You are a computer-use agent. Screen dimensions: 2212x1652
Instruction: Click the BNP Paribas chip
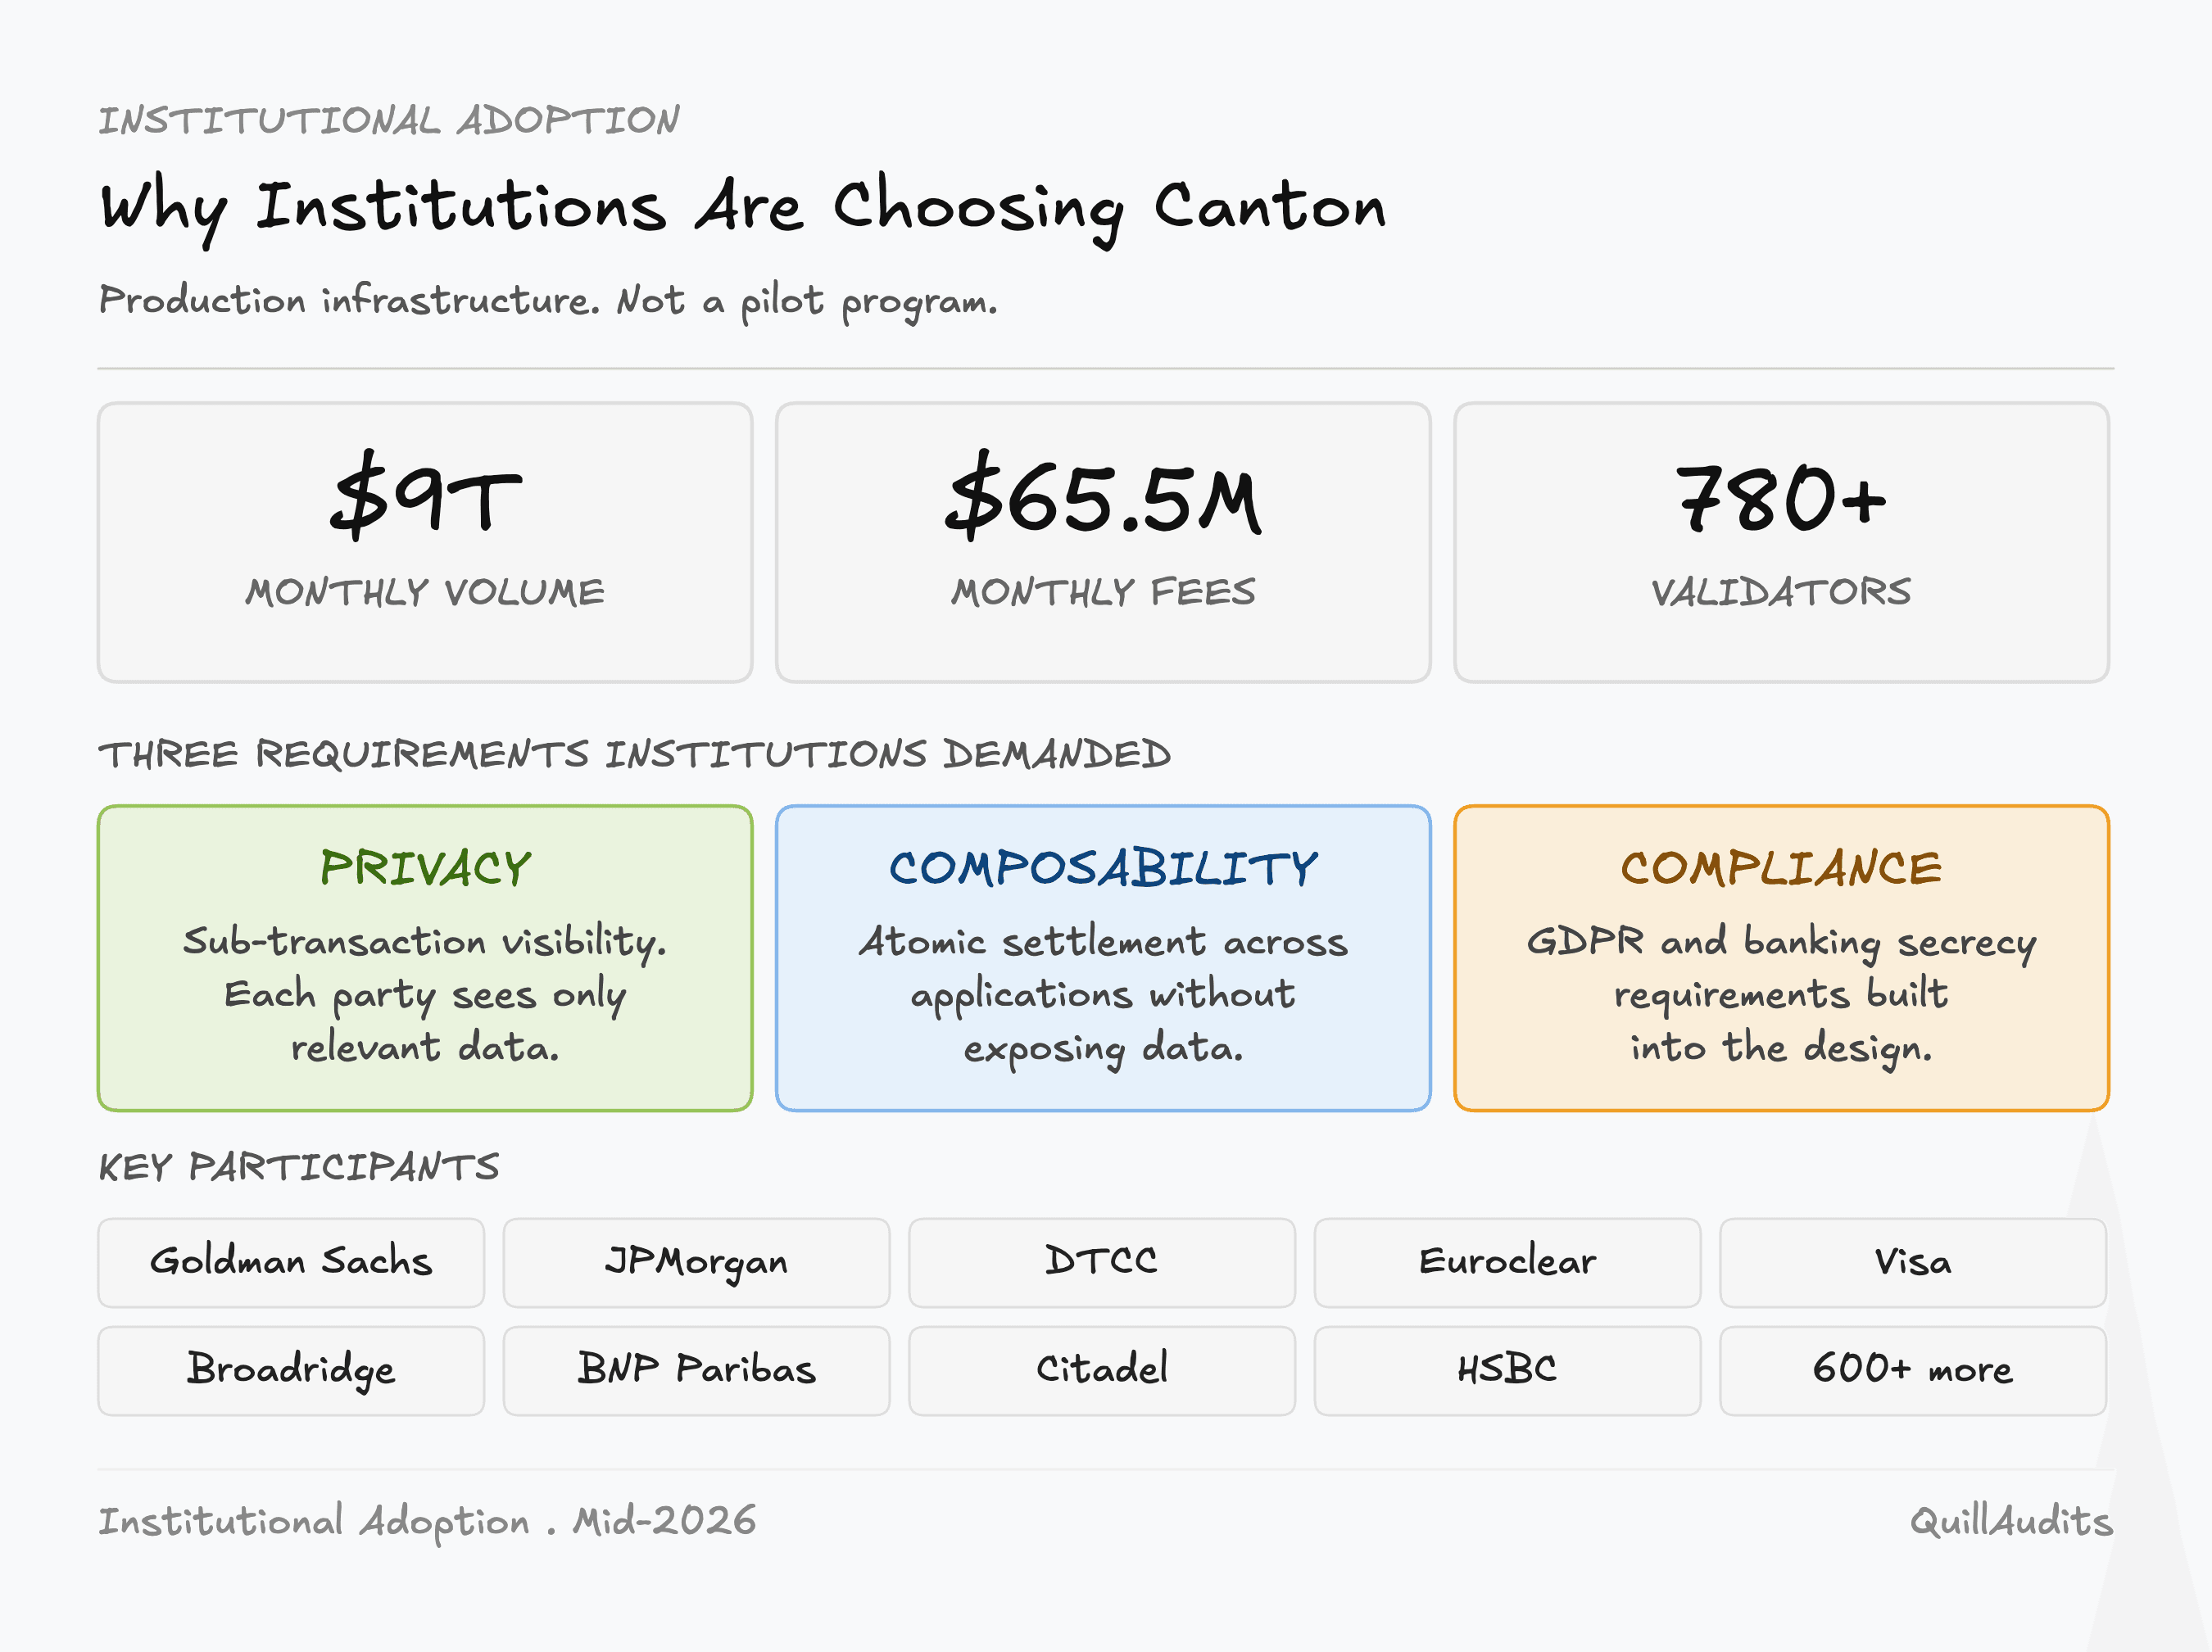tap(697, 1370)
